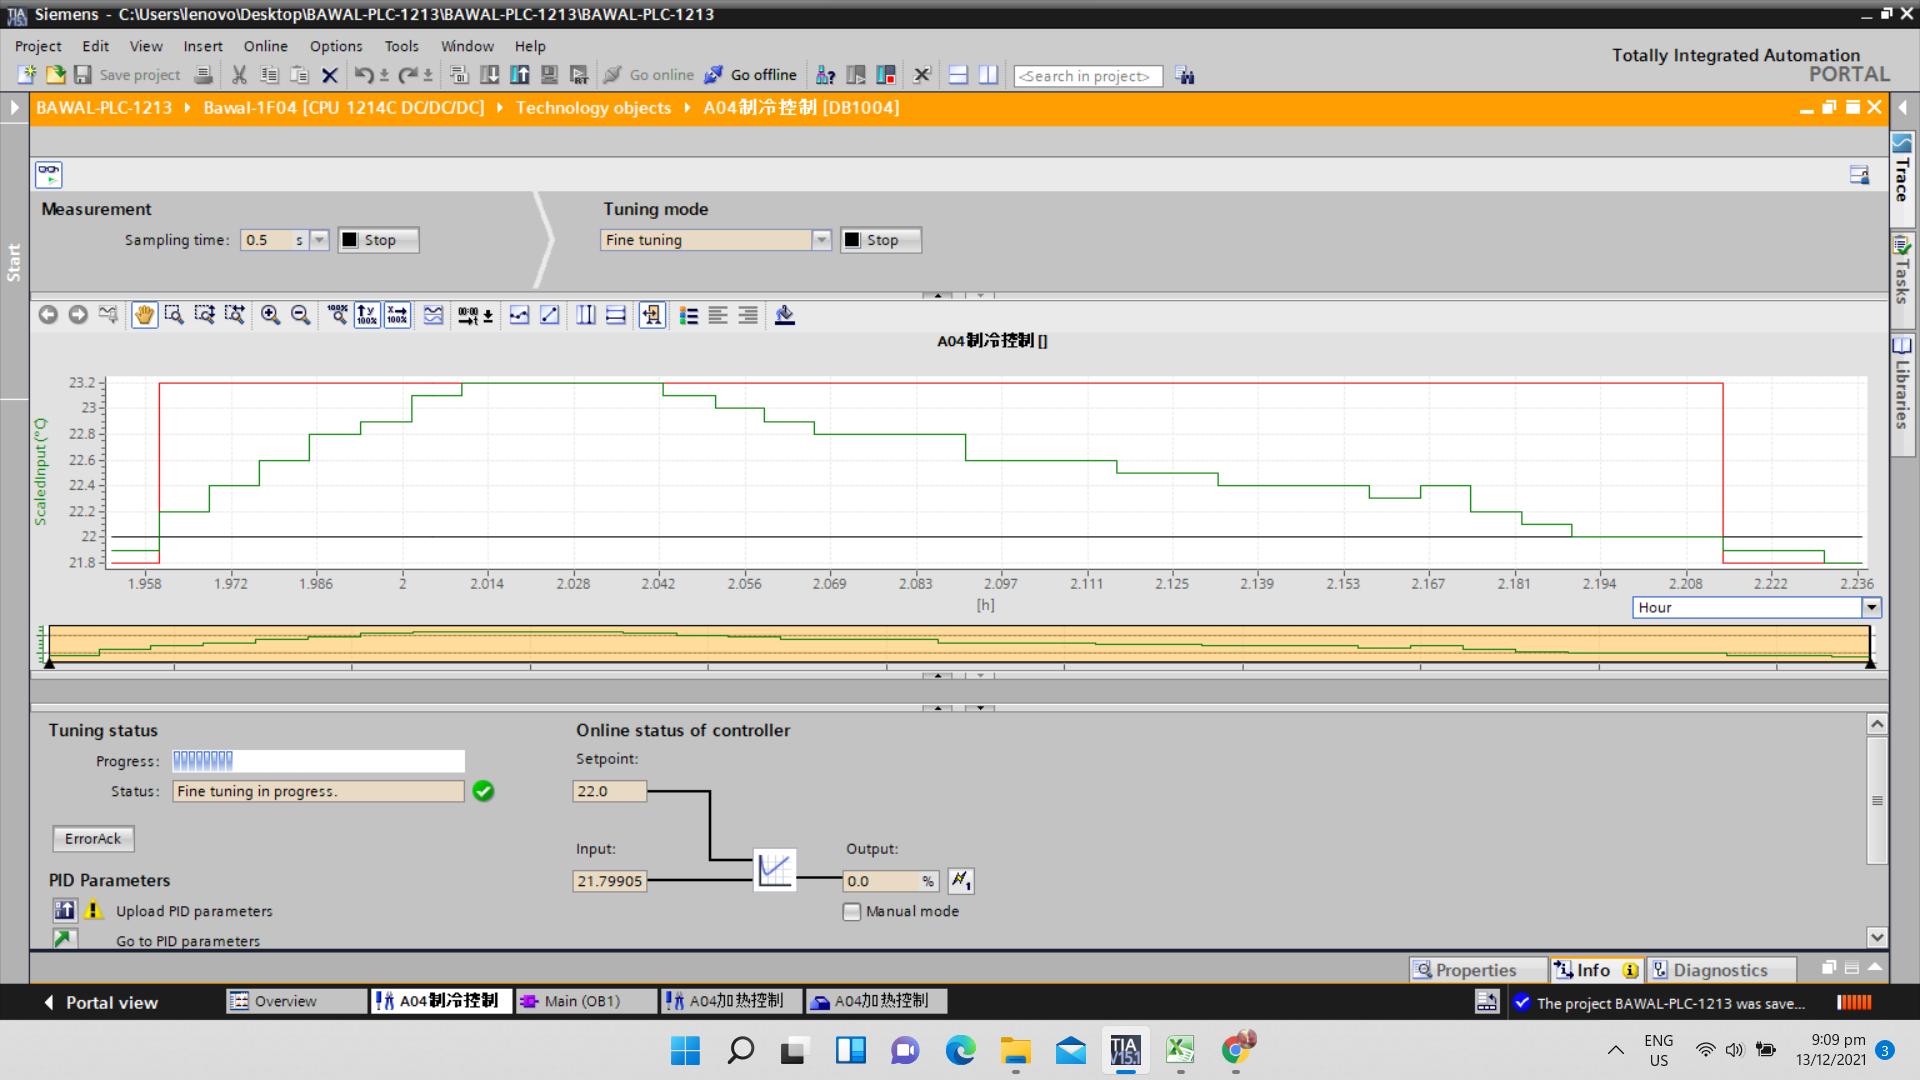The width and height of the screenshot is (1920, 1080).
Task: Click Upload PID parameters icon
Action: click(x=65, y=910)
